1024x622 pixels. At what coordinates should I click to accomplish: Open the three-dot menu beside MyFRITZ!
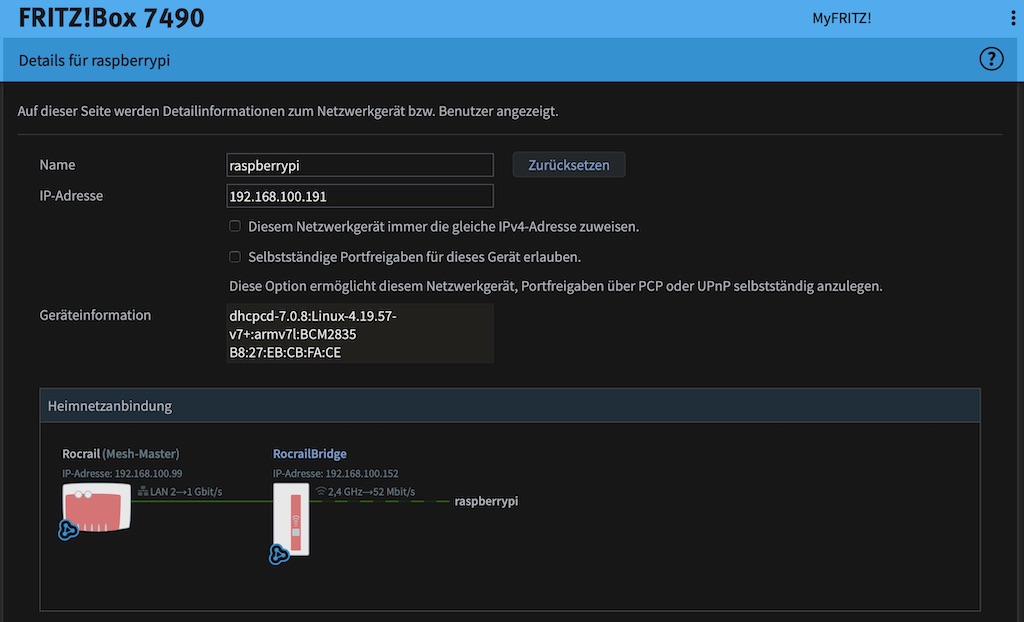[x=1013, y=19]
